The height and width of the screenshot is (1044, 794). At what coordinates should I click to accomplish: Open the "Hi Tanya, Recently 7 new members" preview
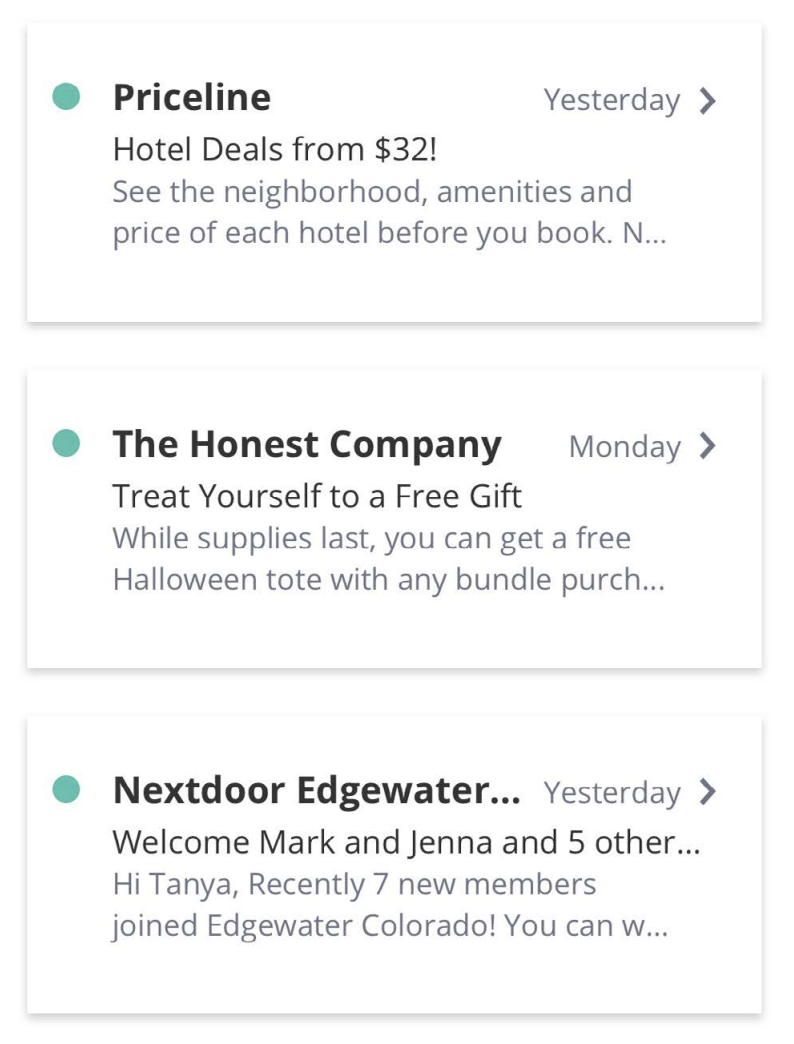(354, 884)
